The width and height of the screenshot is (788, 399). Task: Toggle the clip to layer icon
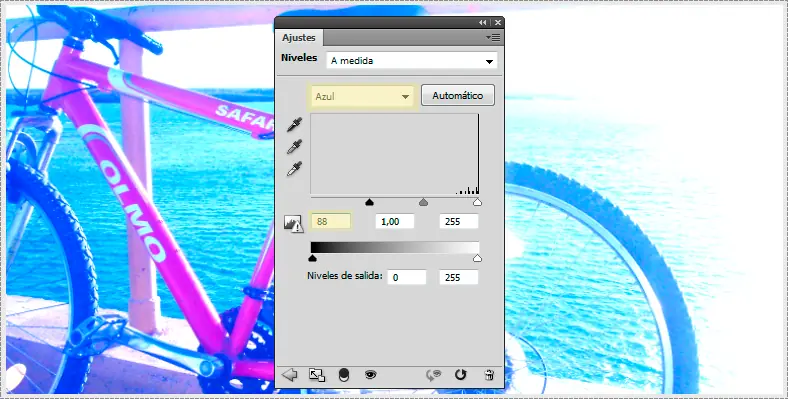344,375
